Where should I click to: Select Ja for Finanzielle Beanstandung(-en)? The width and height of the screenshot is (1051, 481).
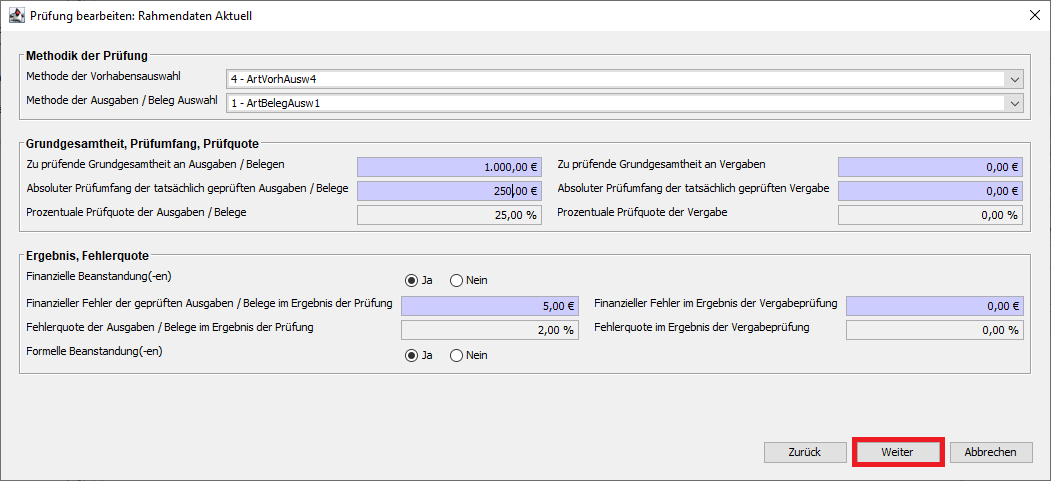(411, 280)
